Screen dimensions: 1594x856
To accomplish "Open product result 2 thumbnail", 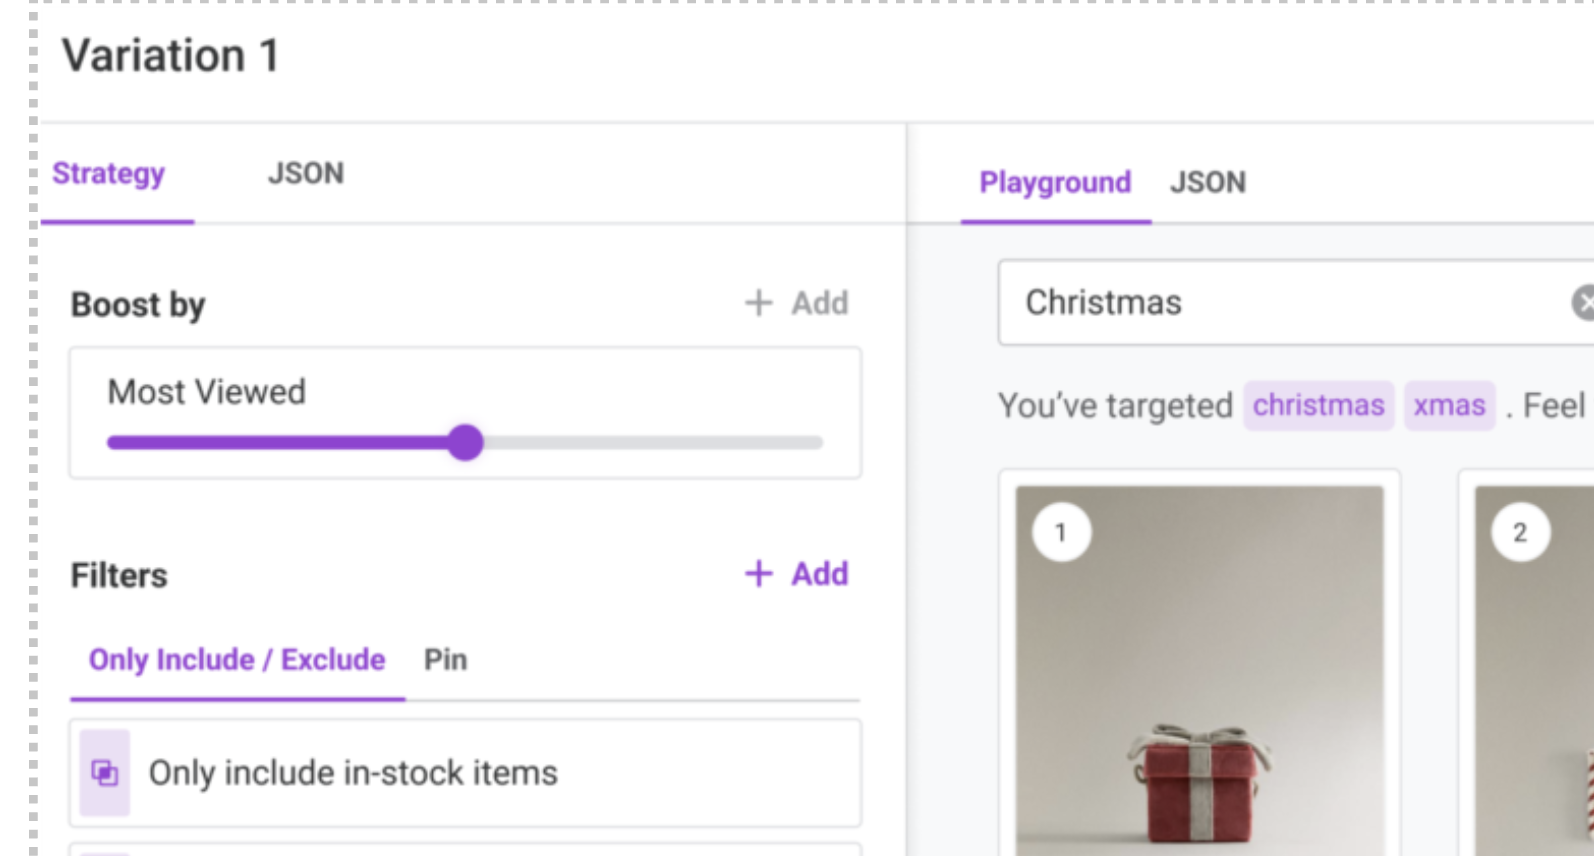I will pos(1534,670).
